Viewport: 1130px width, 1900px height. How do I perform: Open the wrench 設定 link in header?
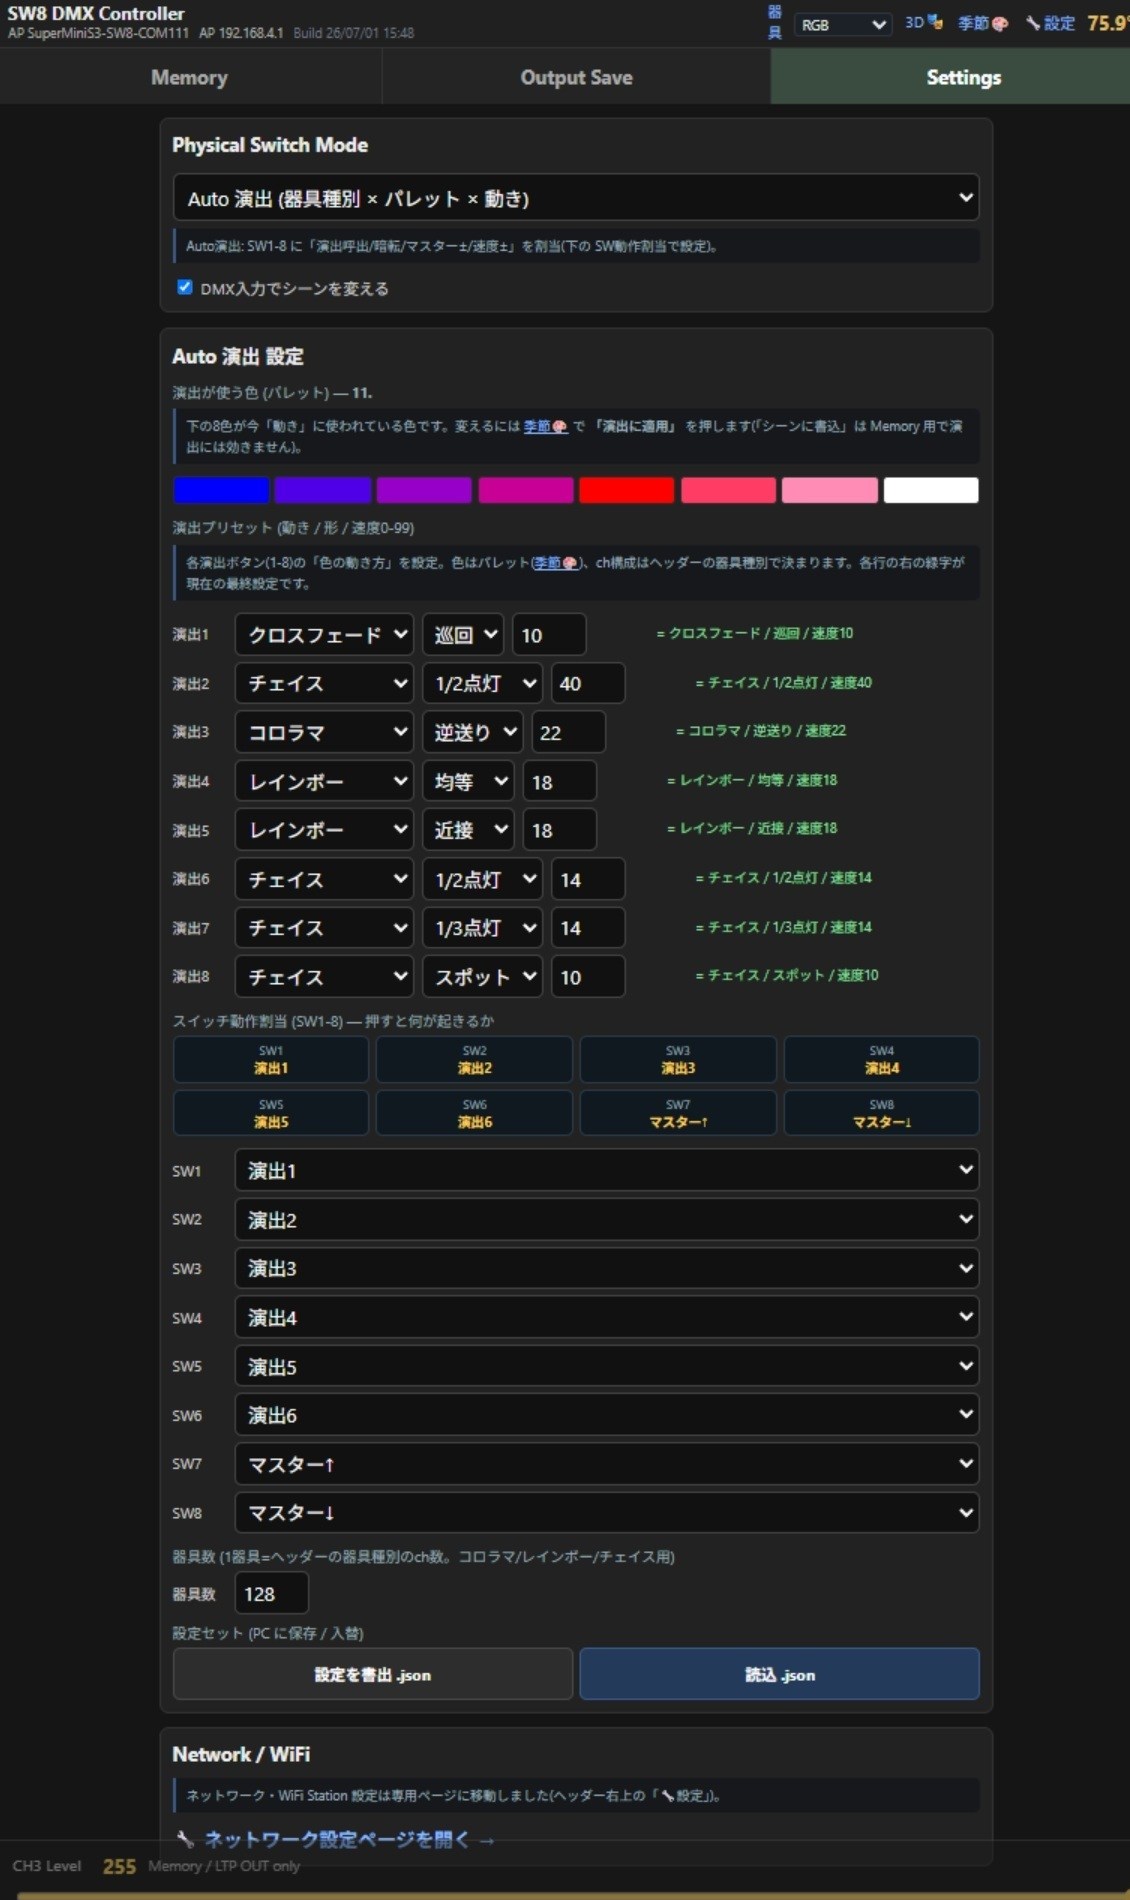pyautogui.click(x=1050, y=23)
